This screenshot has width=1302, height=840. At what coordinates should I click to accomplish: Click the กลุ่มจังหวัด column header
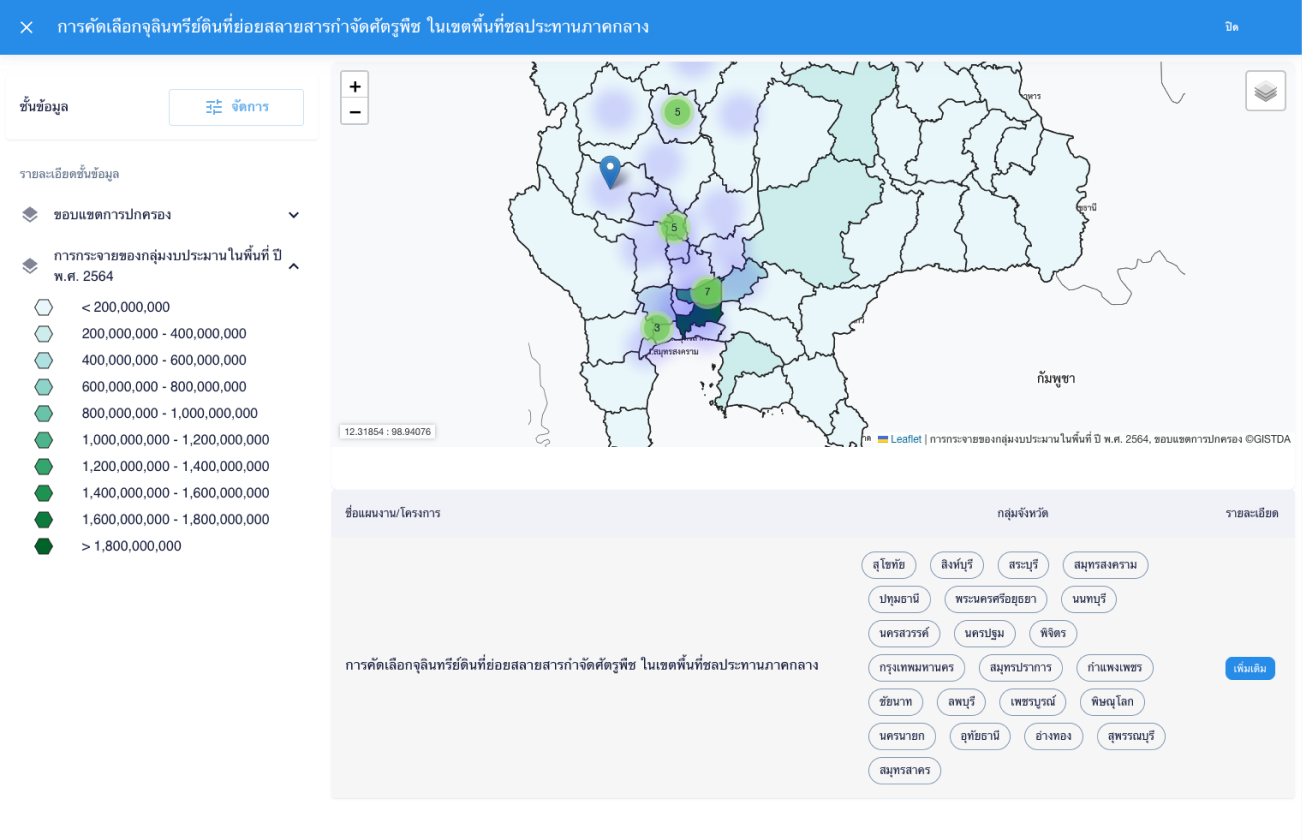coord(1022,513)
